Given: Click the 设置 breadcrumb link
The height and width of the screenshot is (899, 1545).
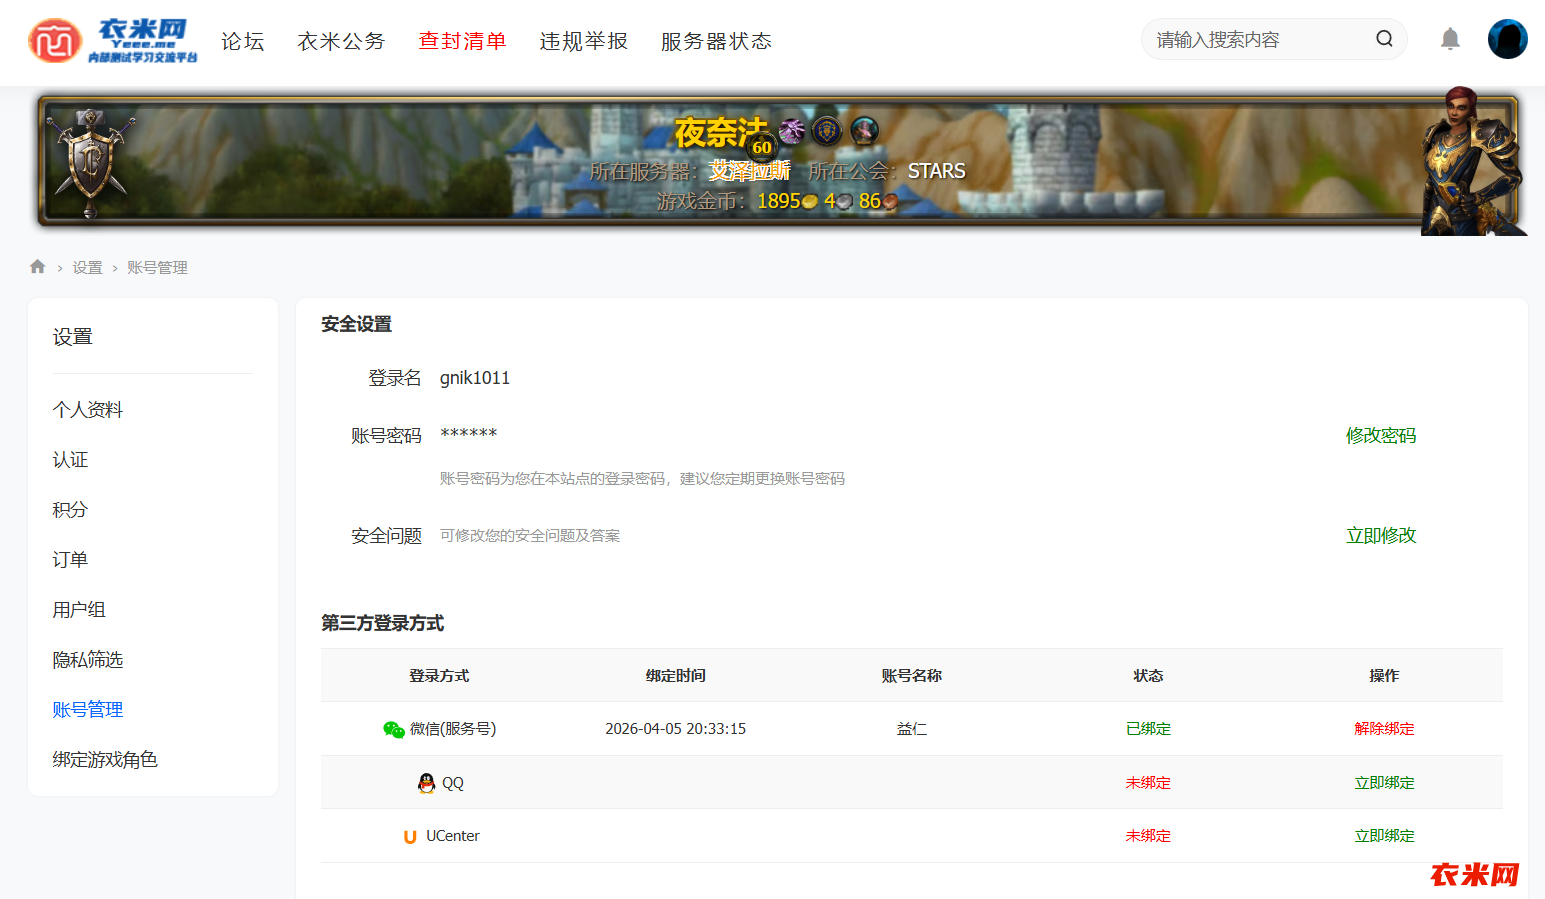Looking at the screenshot, I should coord(87,267).
